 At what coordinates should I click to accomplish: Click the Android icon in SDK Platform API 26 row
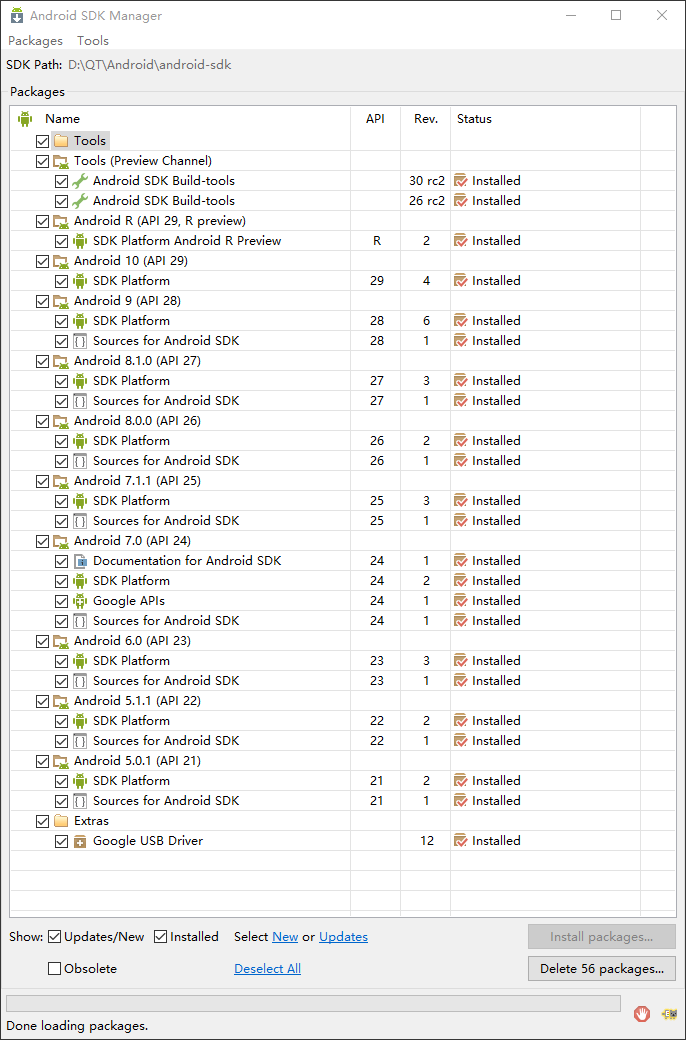tap(80, 440)
